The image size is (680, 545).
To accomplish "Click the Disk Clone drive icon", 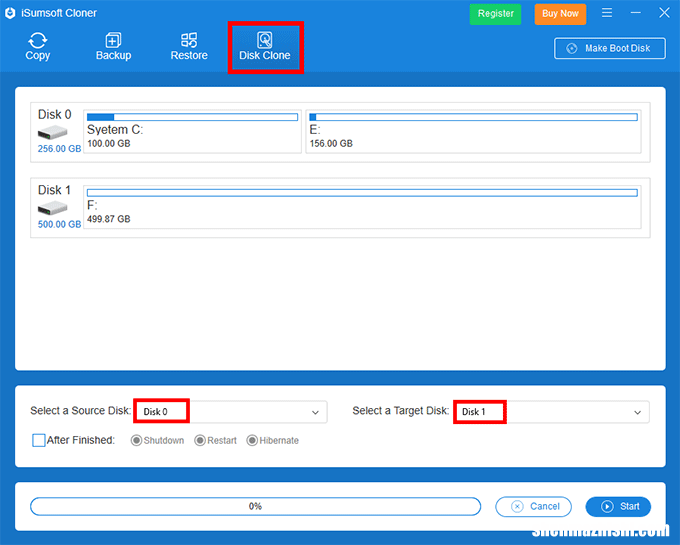I will (x=265, y=40).
